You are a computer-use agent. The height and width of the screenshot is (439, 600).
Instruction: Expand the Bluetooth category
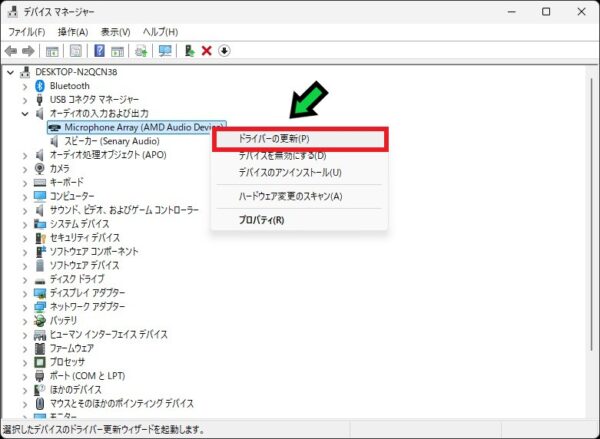tap(25, 86)
